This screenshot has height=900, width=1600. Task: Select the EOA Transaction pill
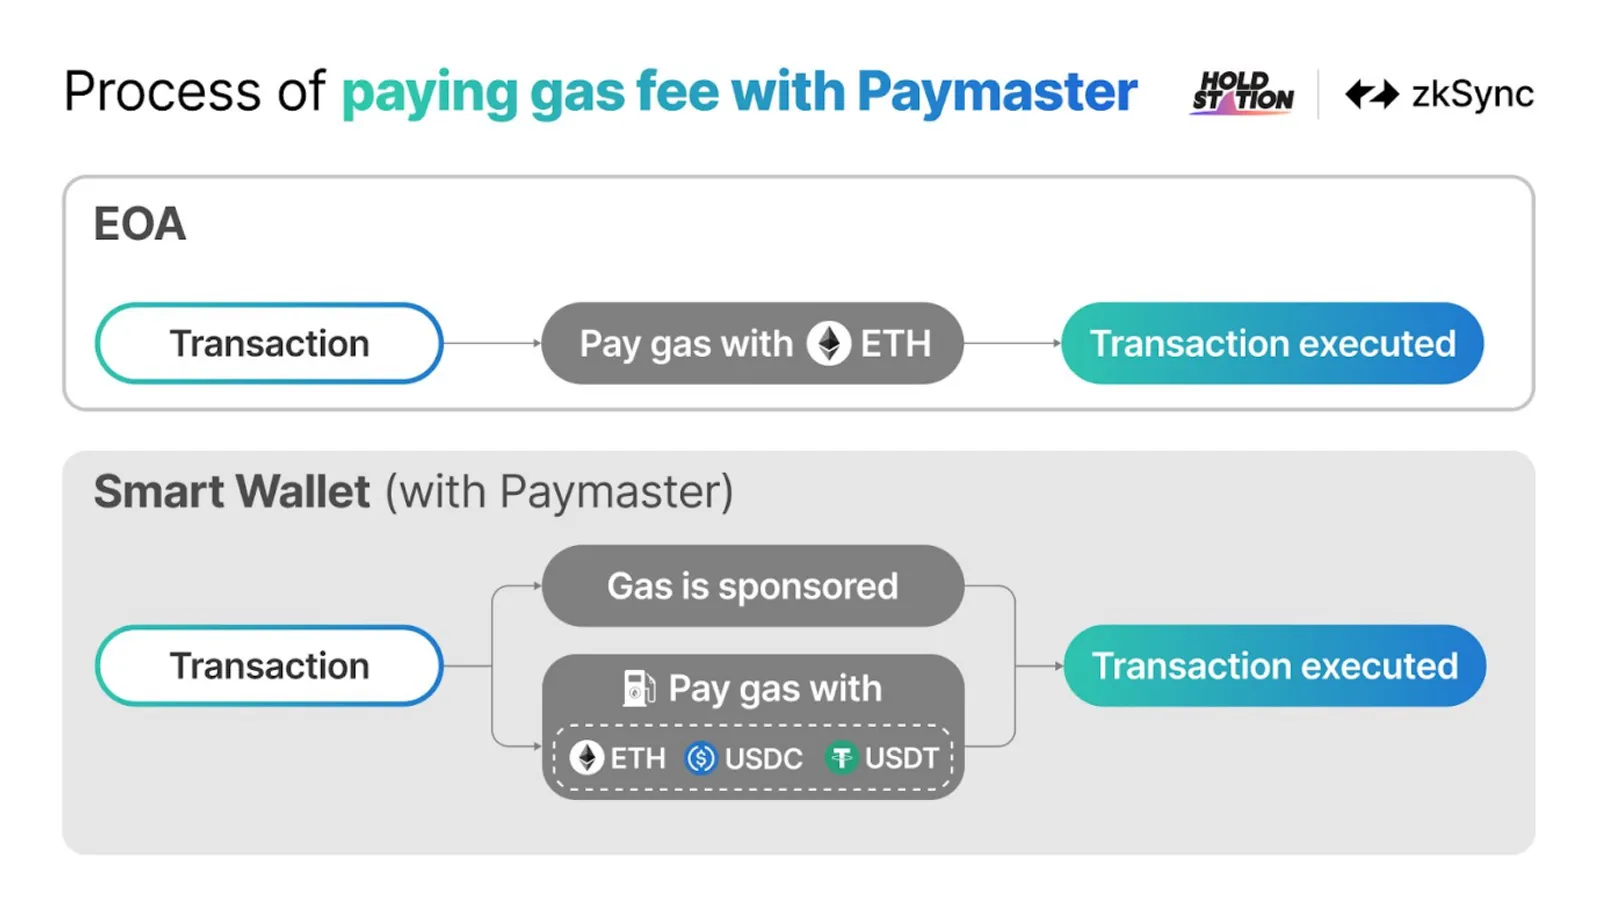[x=269, y=343]
